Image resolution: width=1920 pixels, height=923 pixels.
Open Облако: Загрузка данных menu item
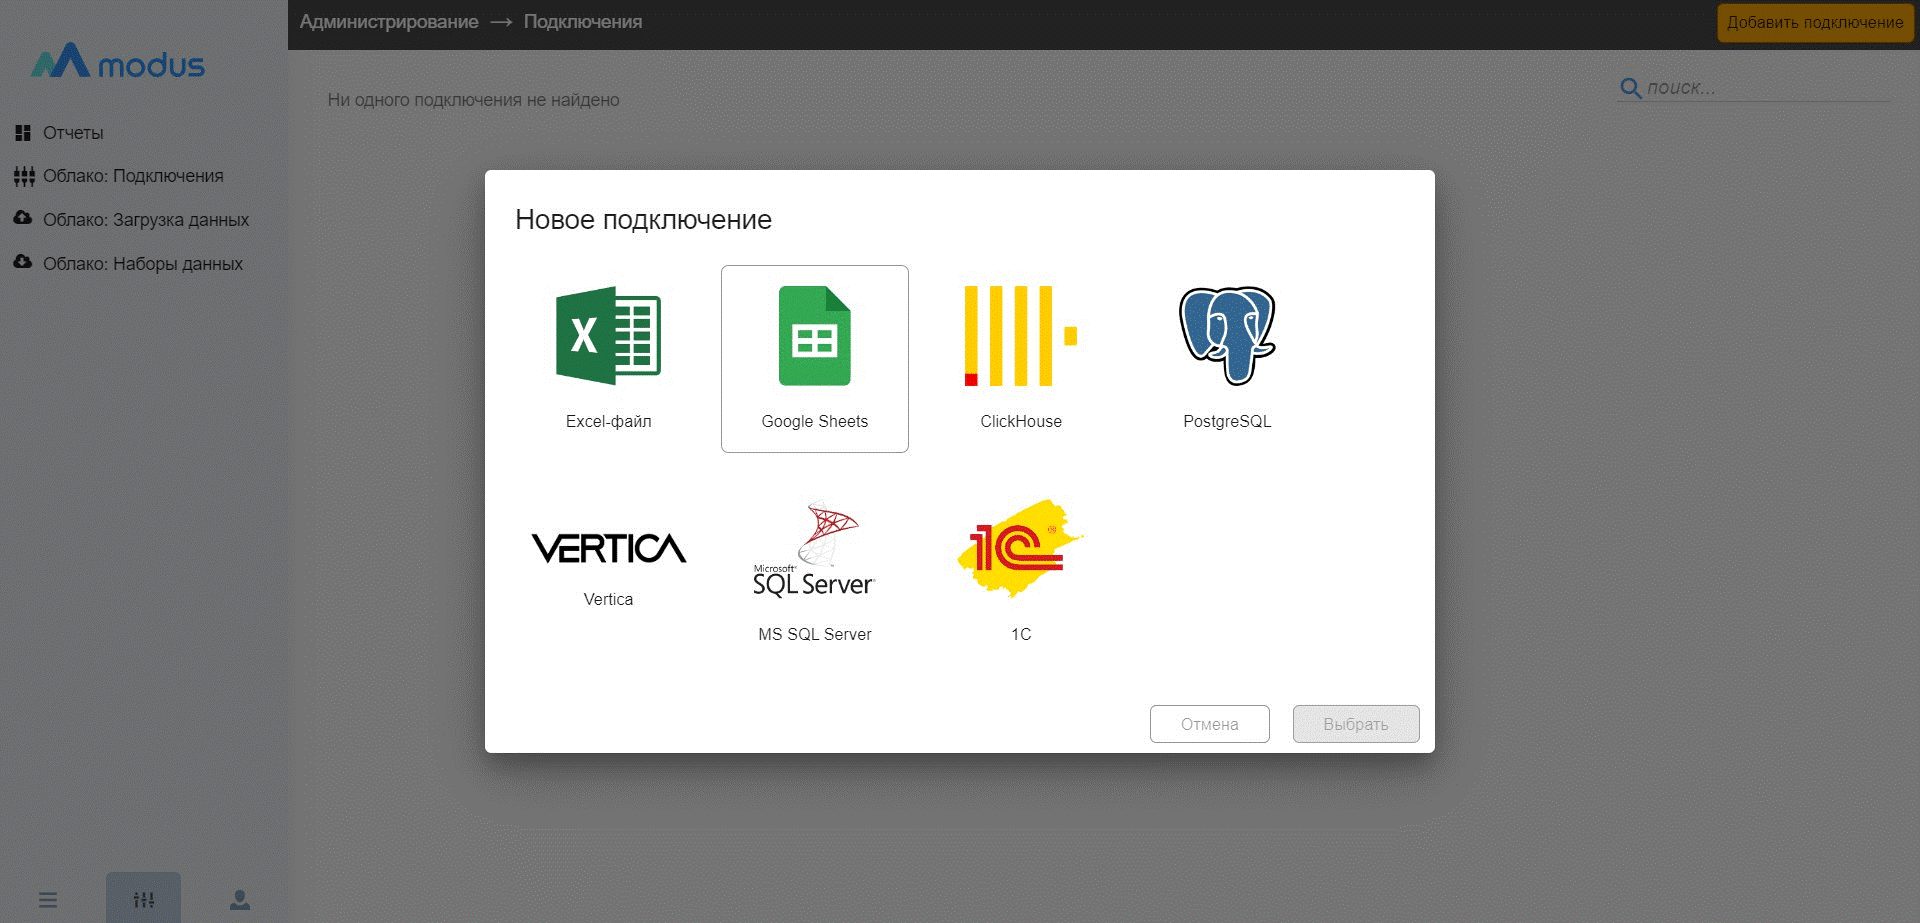point(145,220)
